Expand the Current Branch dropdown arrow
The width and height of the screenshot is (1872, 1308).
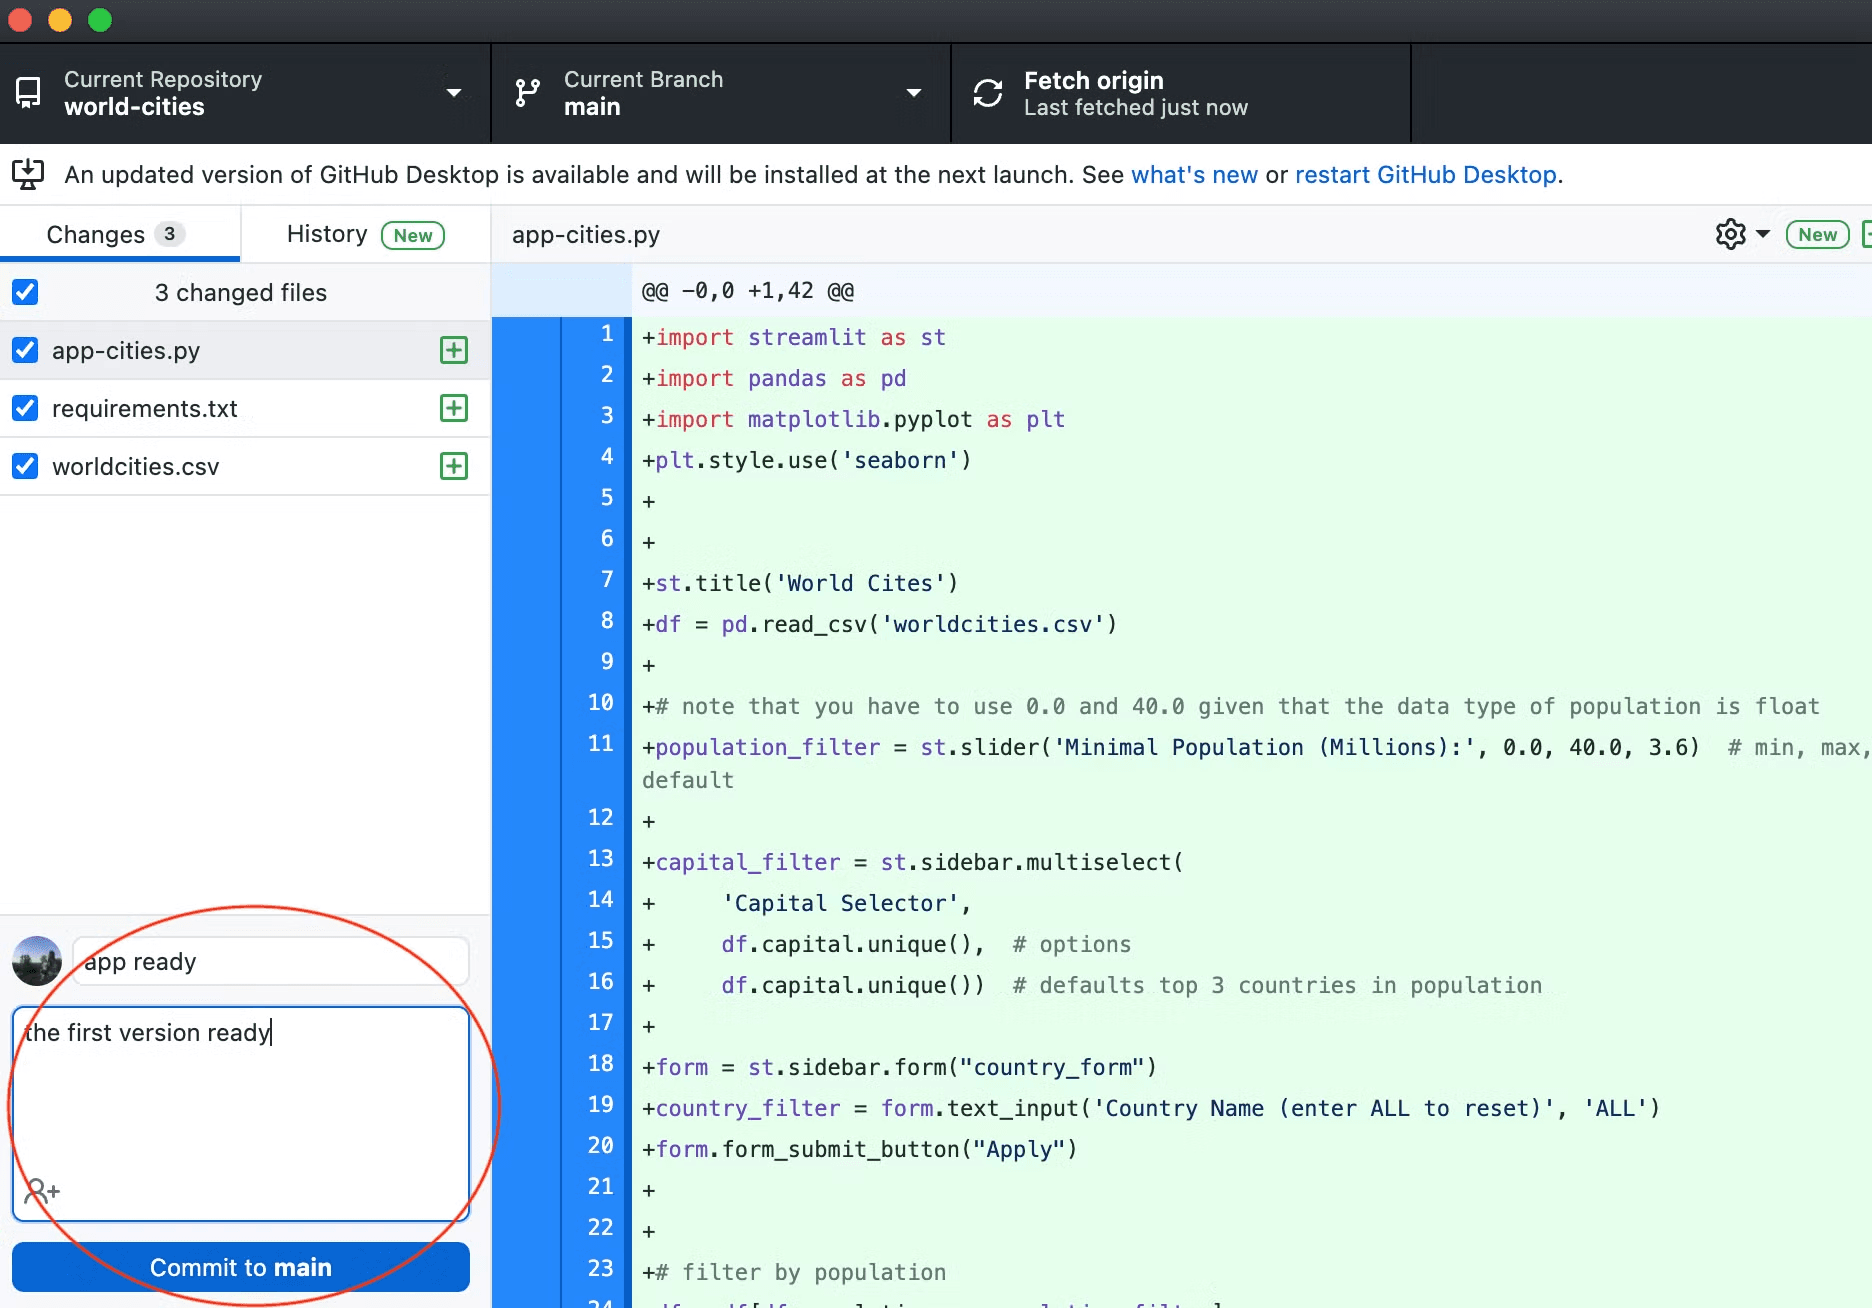coord(913,93)
